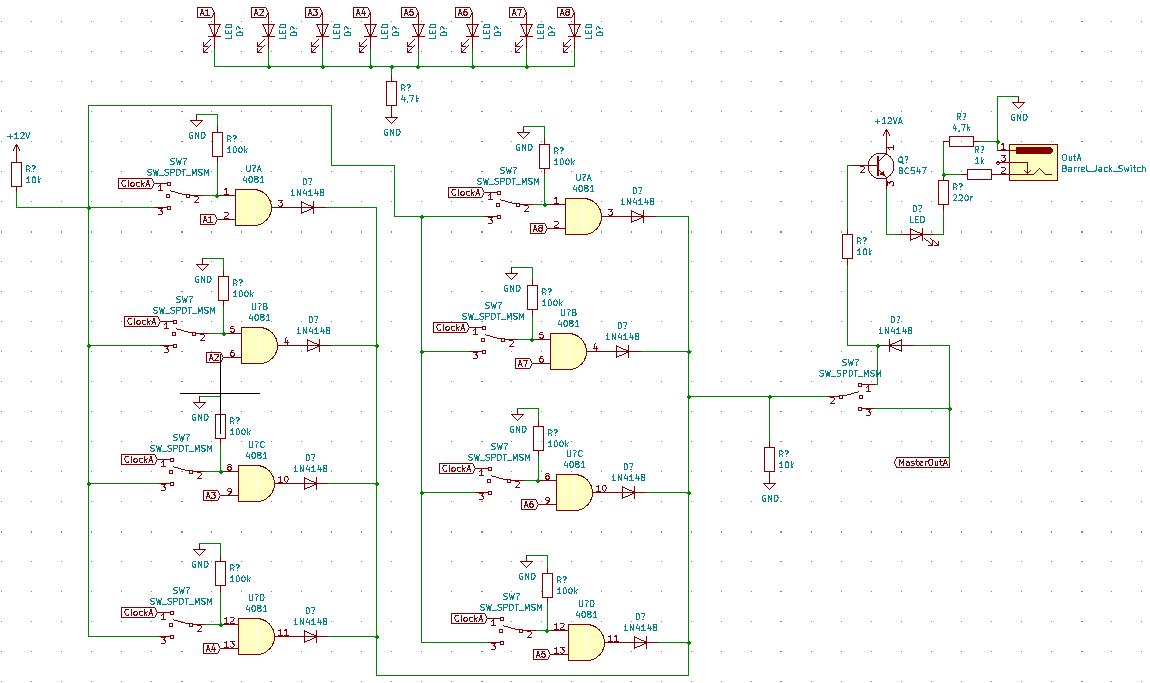This screenshot has width=1150, height=683.
Task: Select the 4.7k resistor above the 1k resistor
Action: [962, 141]
